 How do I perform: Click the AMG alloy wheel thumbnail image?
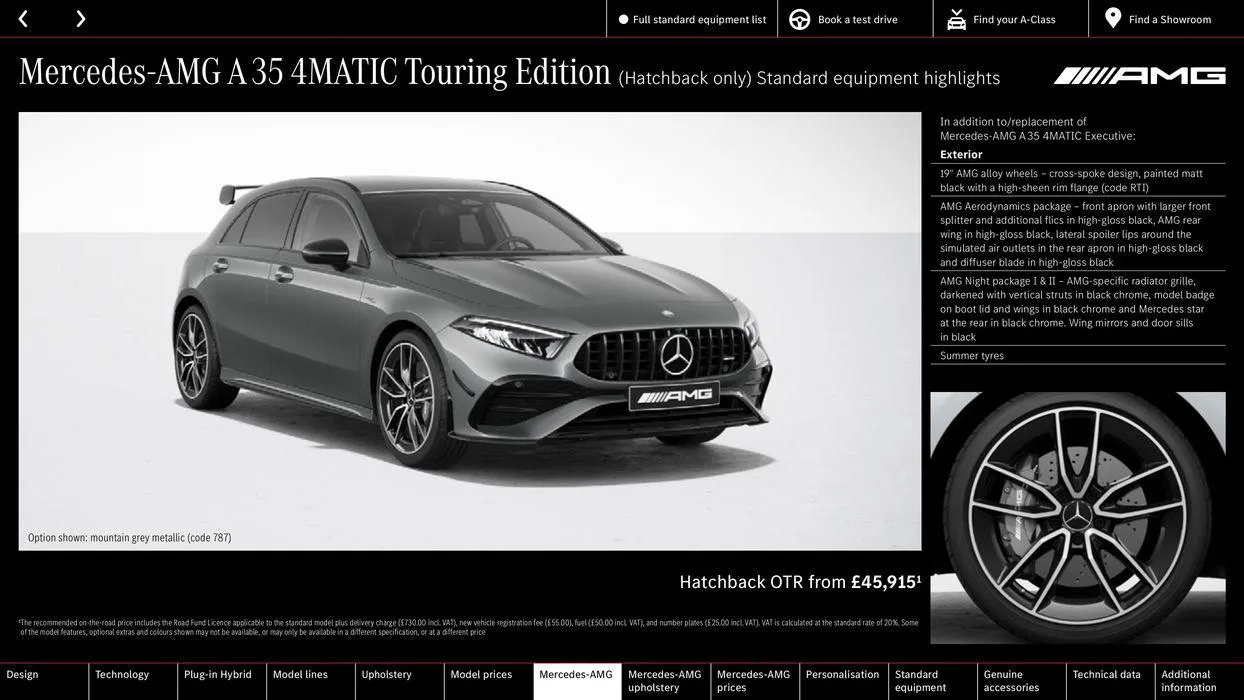tap(1077, 517)
